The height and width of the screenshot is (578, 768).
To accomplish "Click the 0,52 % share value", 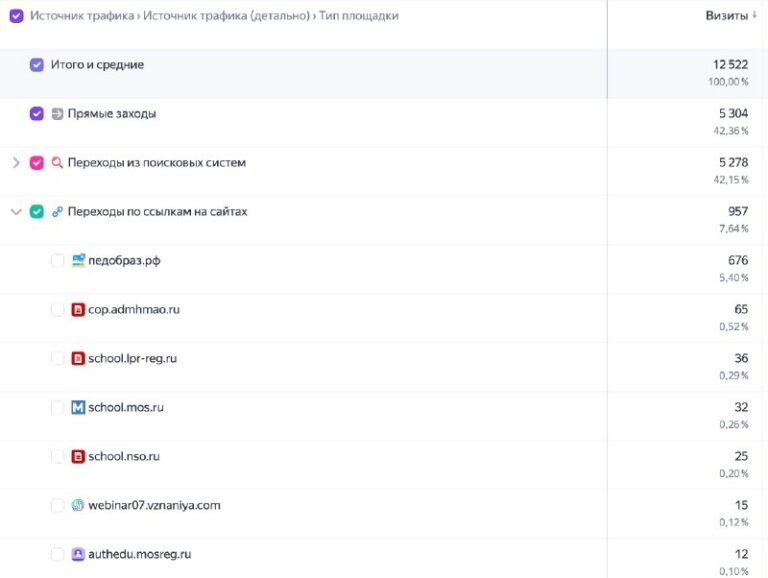I will [733, 327].
